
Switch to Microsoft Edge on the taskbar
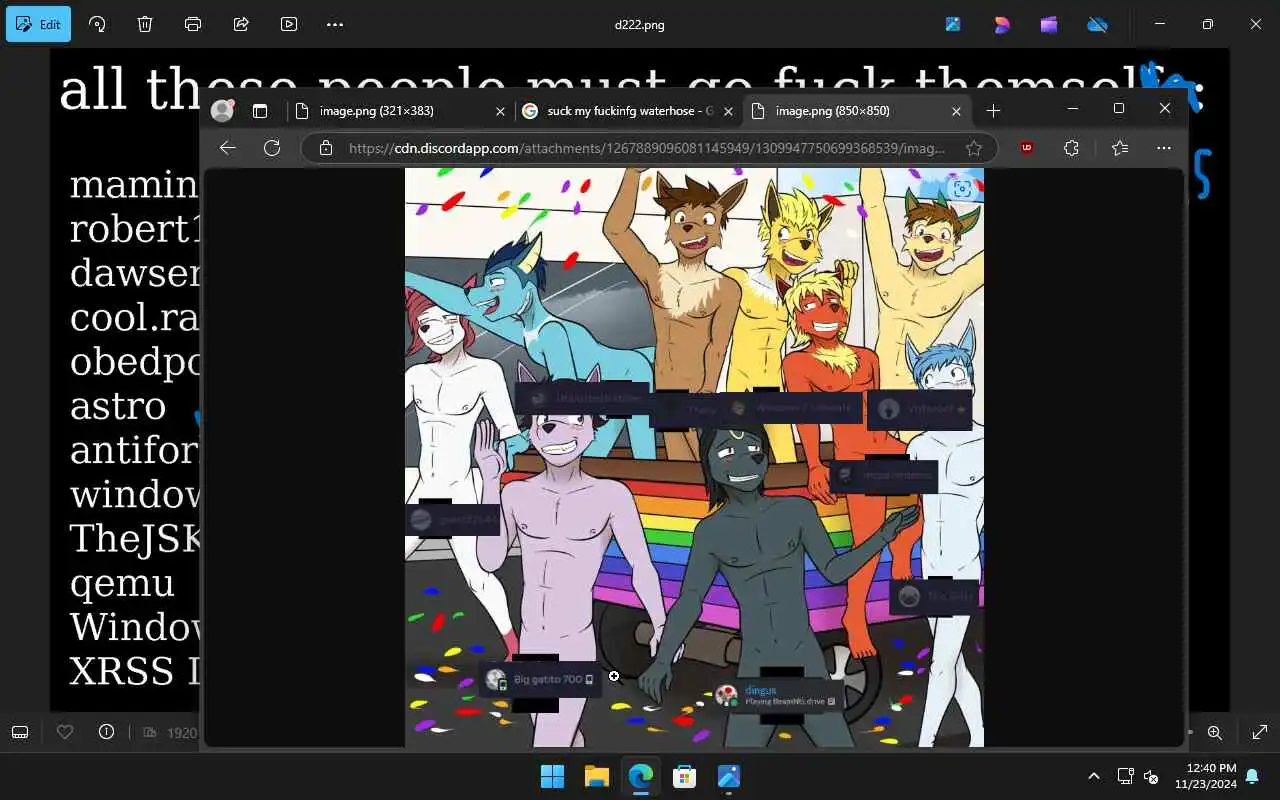tap(641, 776)
